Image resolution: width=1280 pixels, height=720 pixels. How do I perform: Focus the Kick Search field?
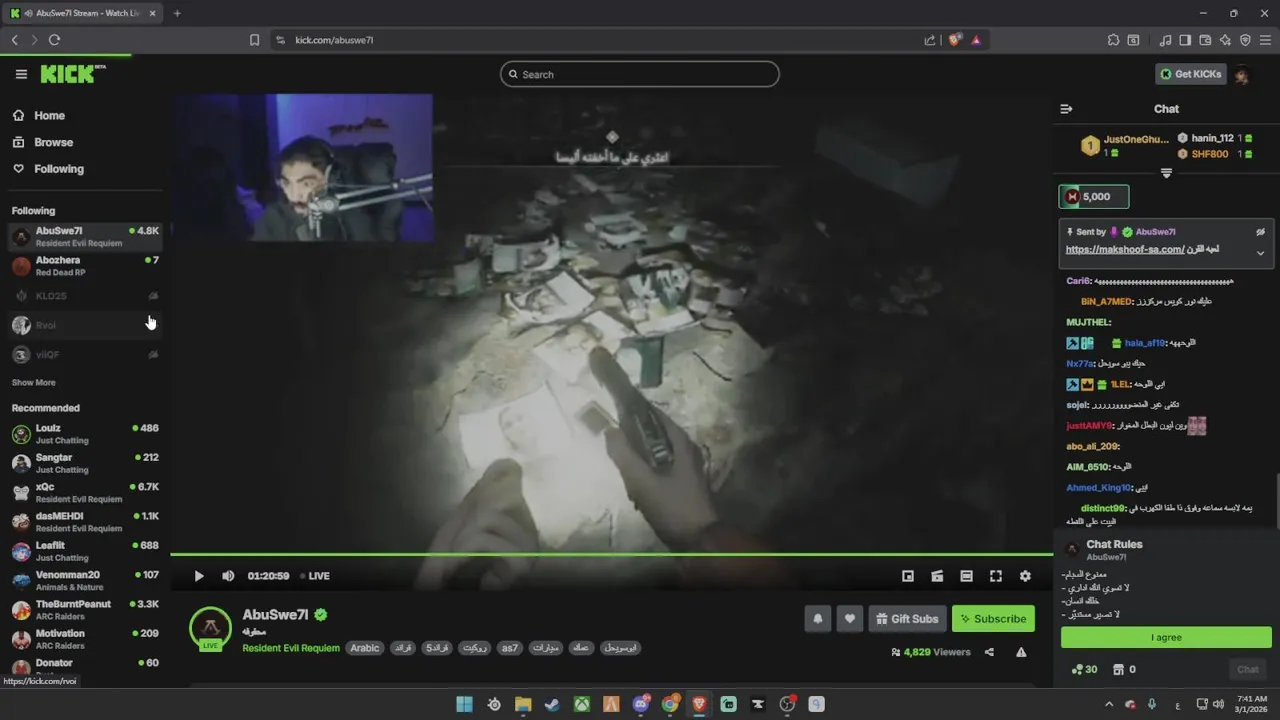[640, 74]
